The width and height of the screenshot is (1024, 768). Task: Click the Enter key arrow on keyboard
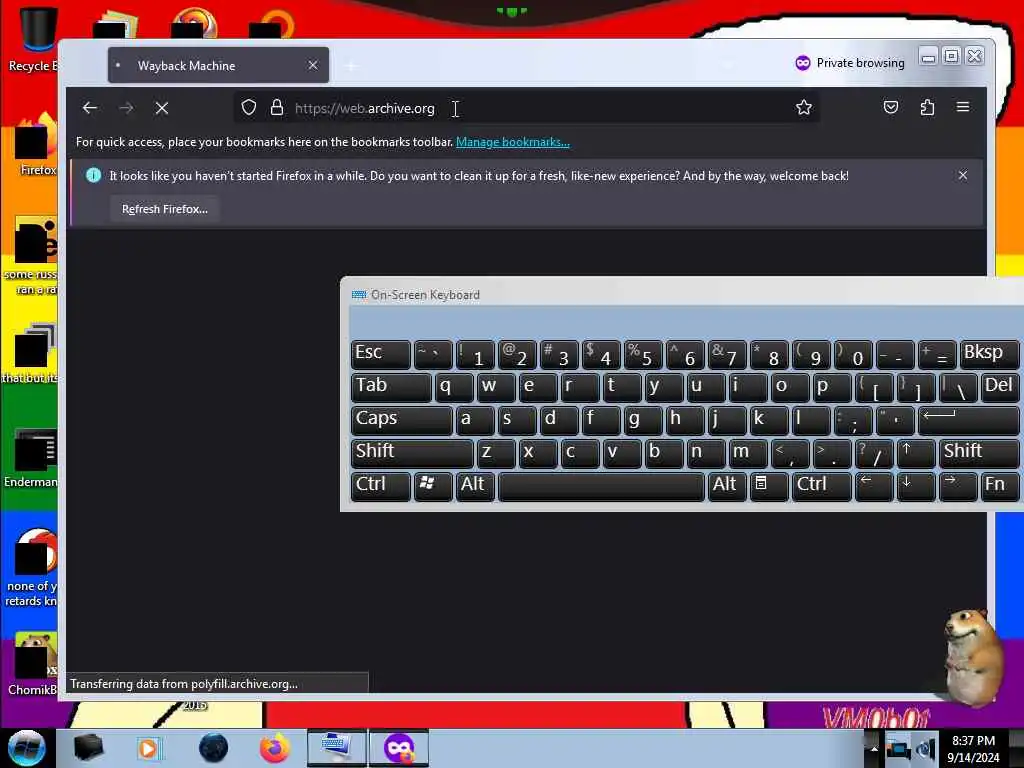[x=968, y=421]
